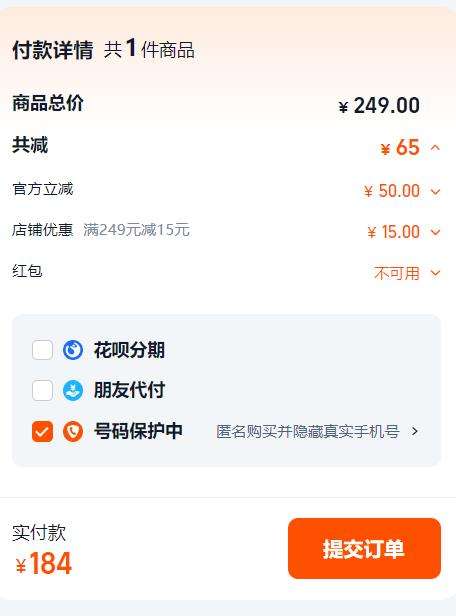Select the 花呗分期 label

[x=129, y=350]
